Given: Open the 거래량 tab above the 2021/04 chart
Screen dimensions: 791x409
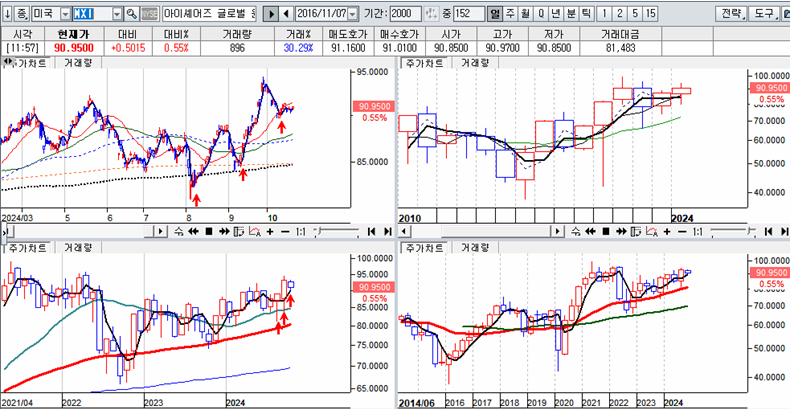Looking at the screenshot, I should [78, 248].
